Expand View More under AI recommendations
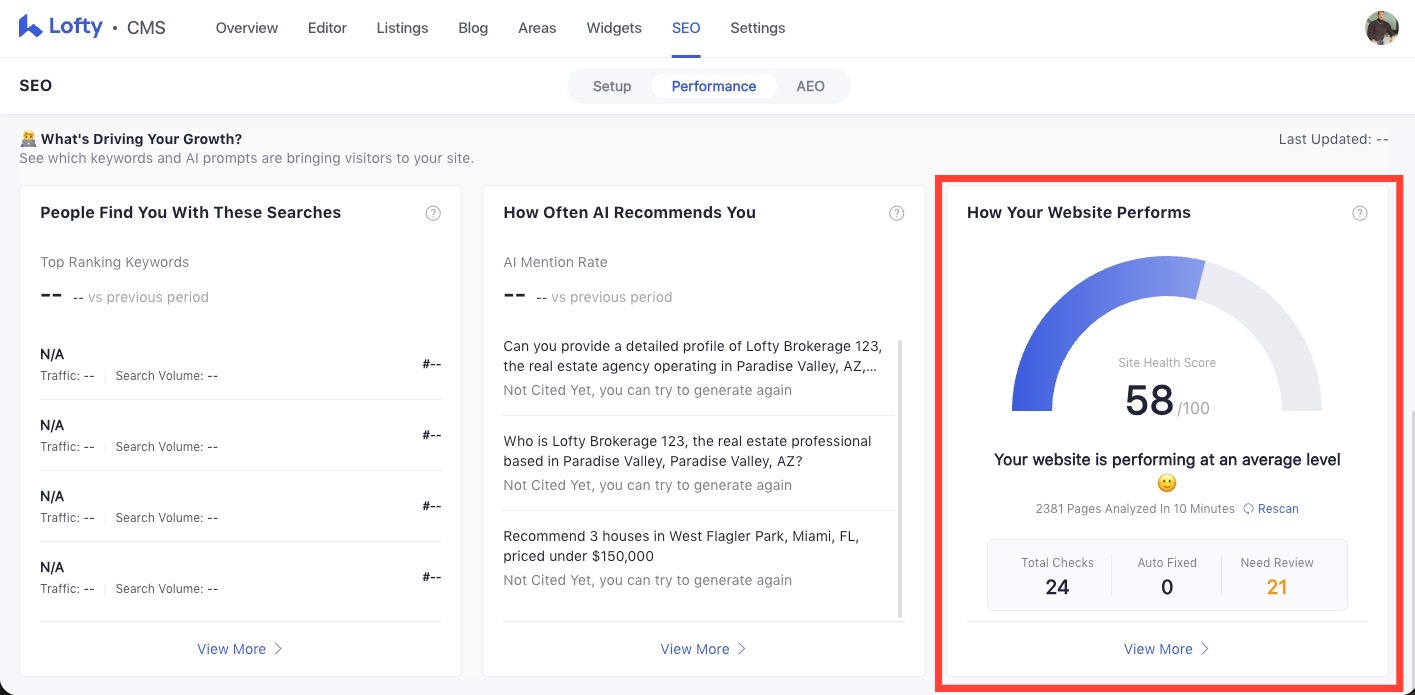Viewport: 1415px width, 695px height. point(703,649)
